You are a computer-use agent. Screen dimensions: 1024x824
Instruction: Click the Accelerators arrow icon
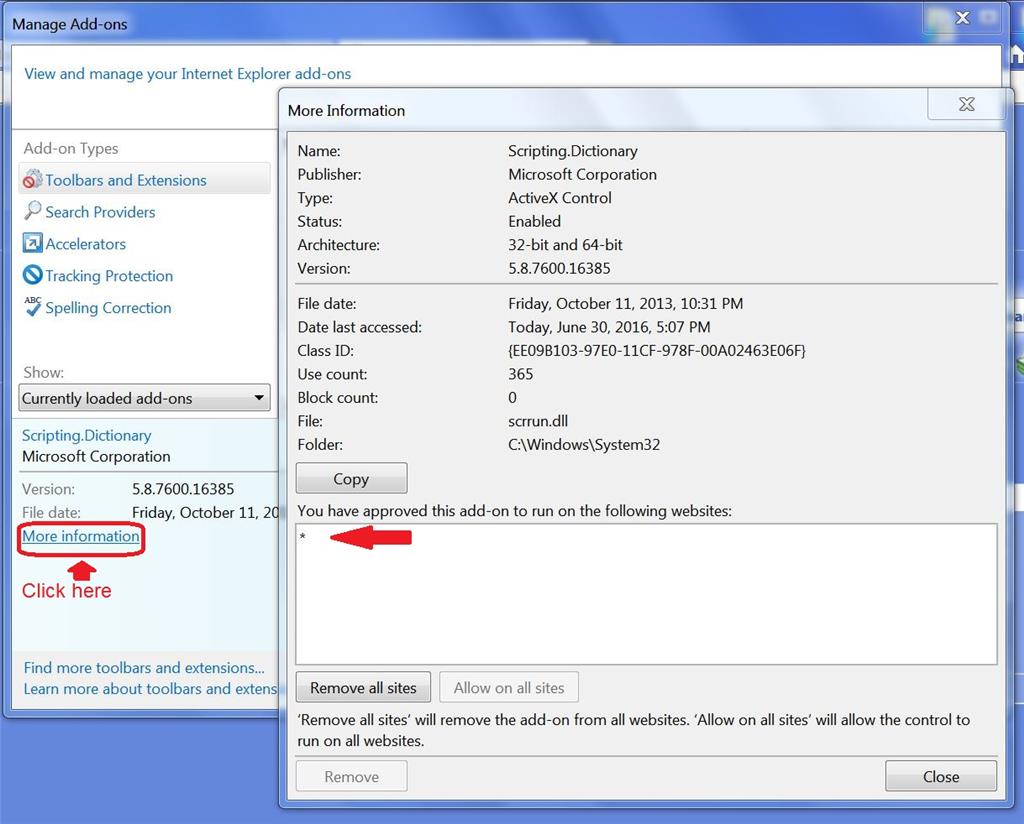coord(33,243)
